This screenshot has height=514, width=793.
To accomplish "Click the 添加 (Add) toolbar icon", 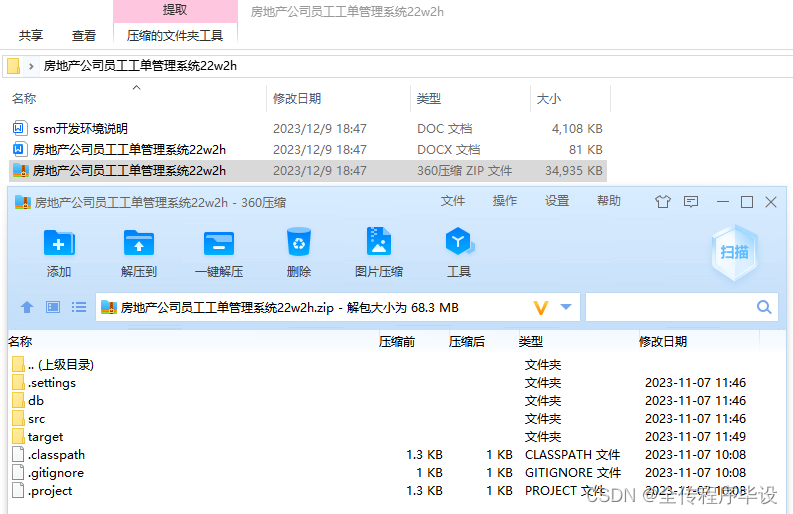I will 59,243.
